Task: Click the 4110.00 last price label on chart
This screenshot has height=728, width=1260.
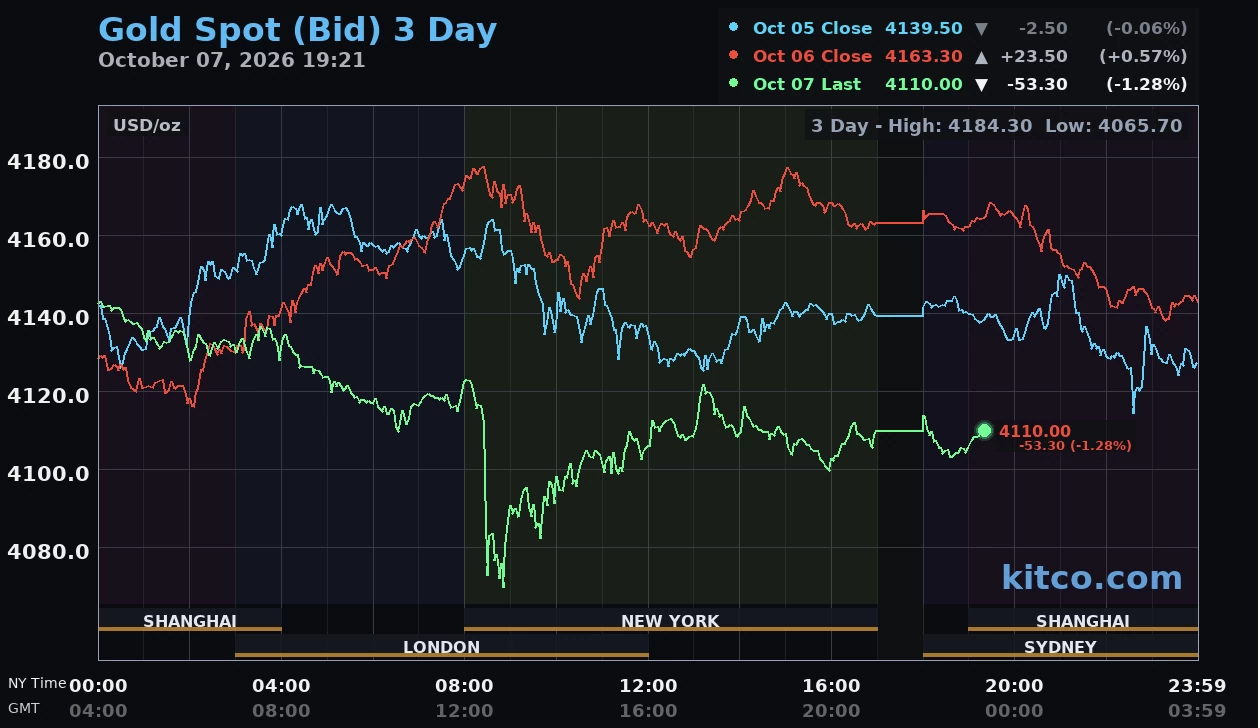Action: pyautogui.click(x=1035, y=431)
